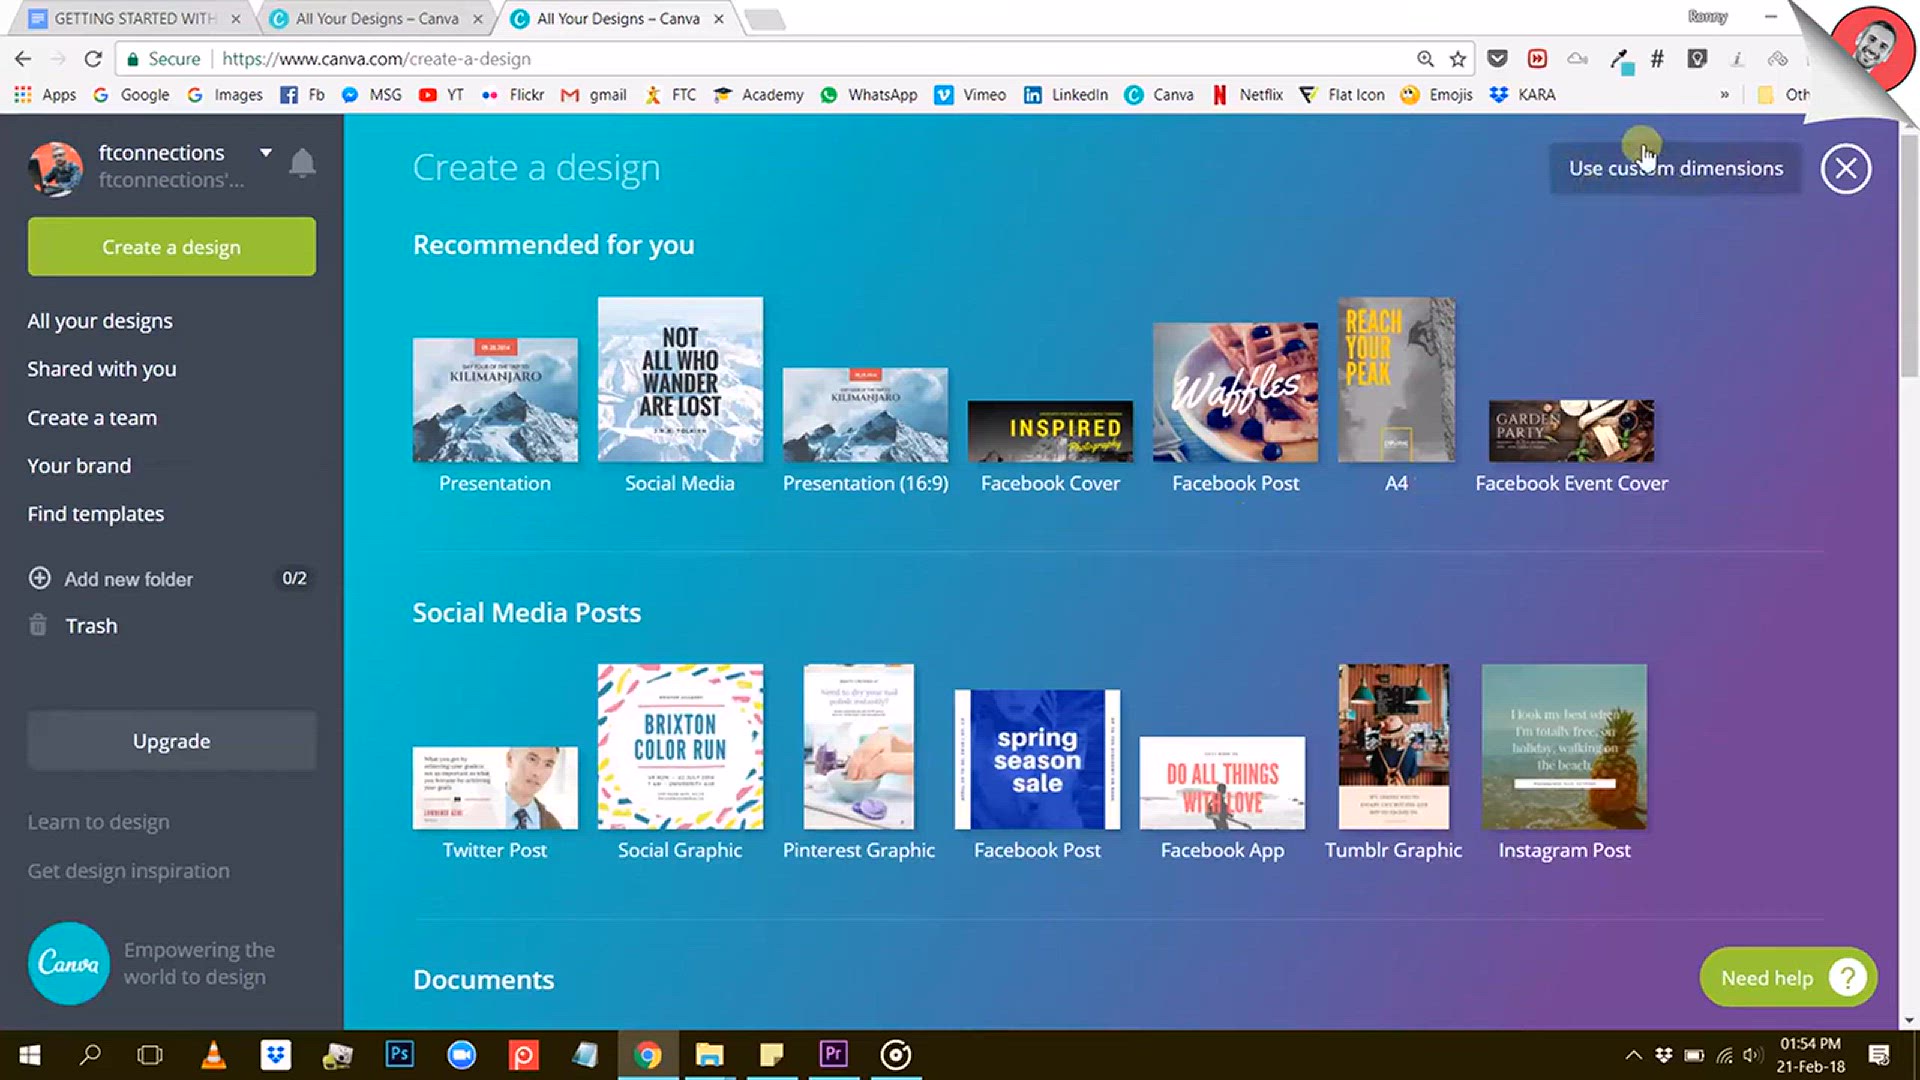Bookmark page with the star icon
Image resolution: width=1920 pixels, height=1080 pixels.
click(x=1458, y=59)
